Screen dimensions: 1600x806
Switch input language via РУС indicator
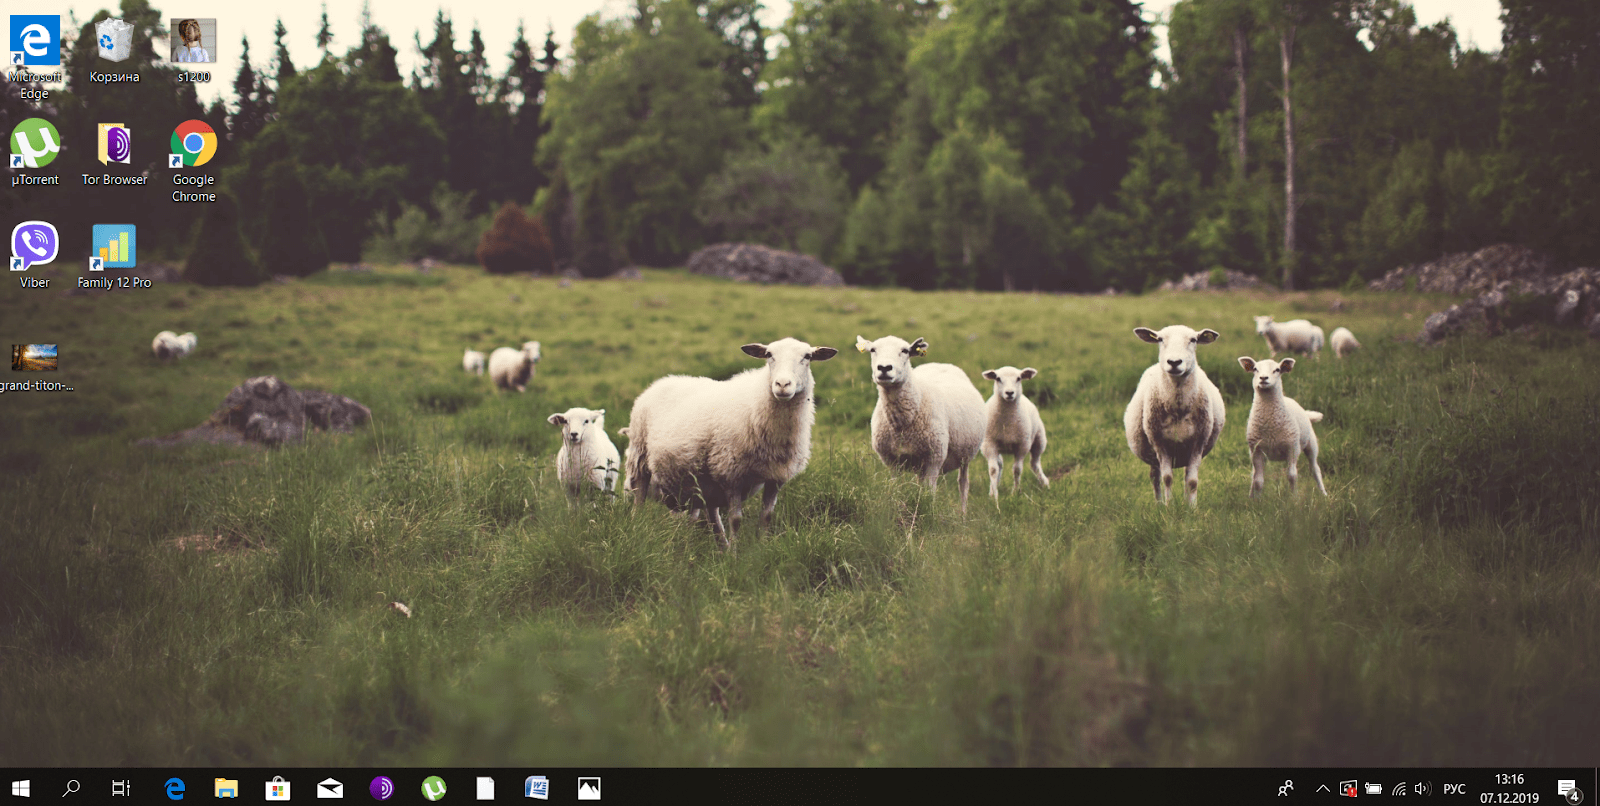pos(1455,788)
